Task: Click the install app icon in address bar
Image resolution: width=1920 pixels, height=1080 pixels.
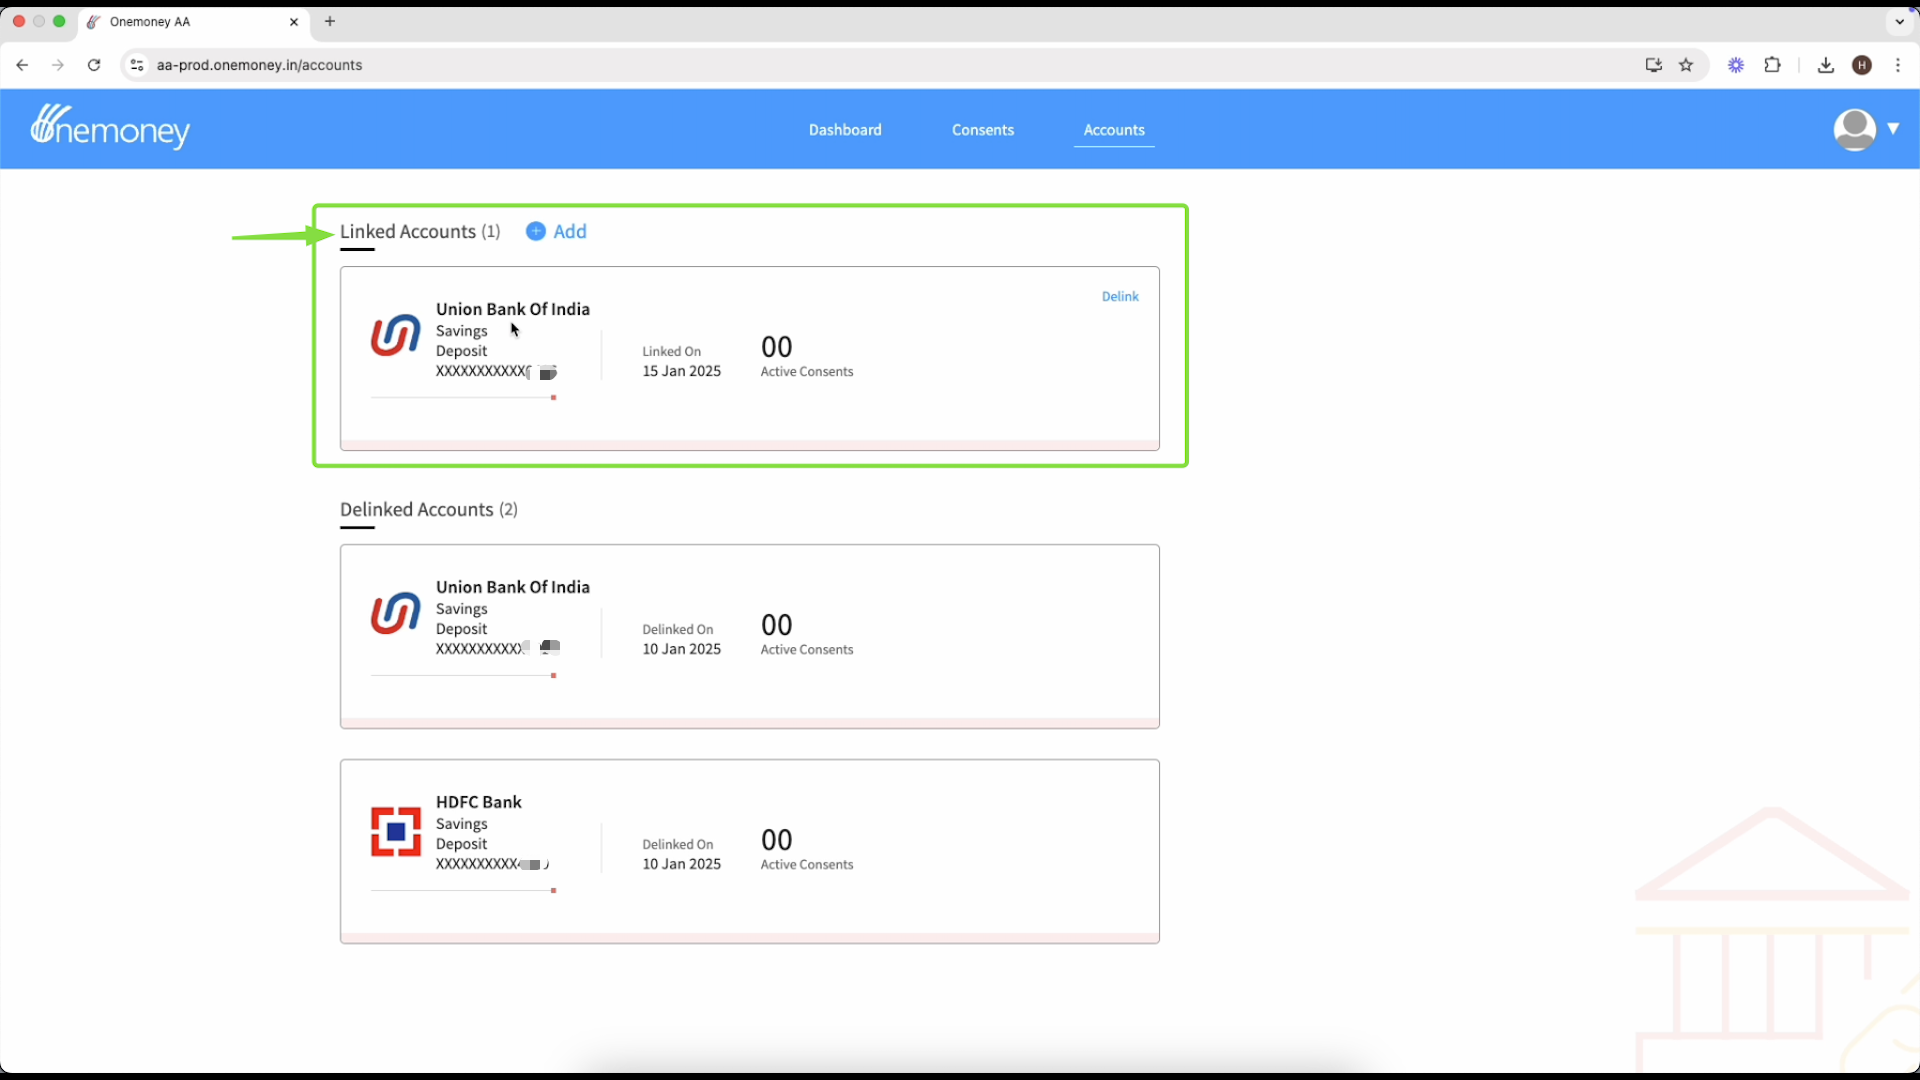Action: coord(1654,65)
